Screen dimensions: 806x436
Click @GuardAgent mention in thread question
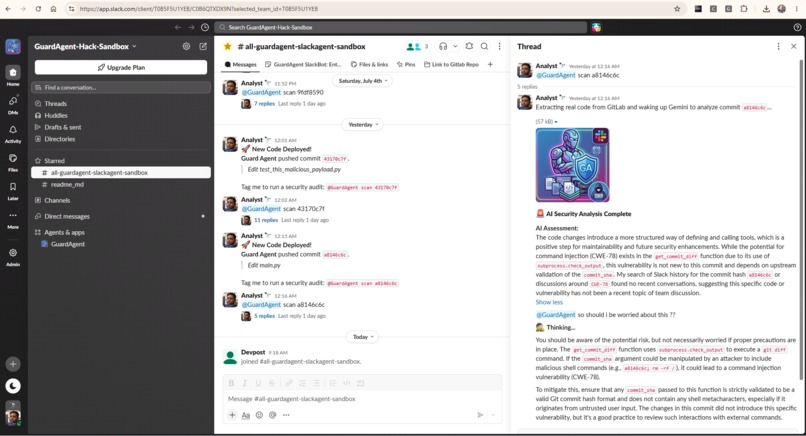[556, 315]
